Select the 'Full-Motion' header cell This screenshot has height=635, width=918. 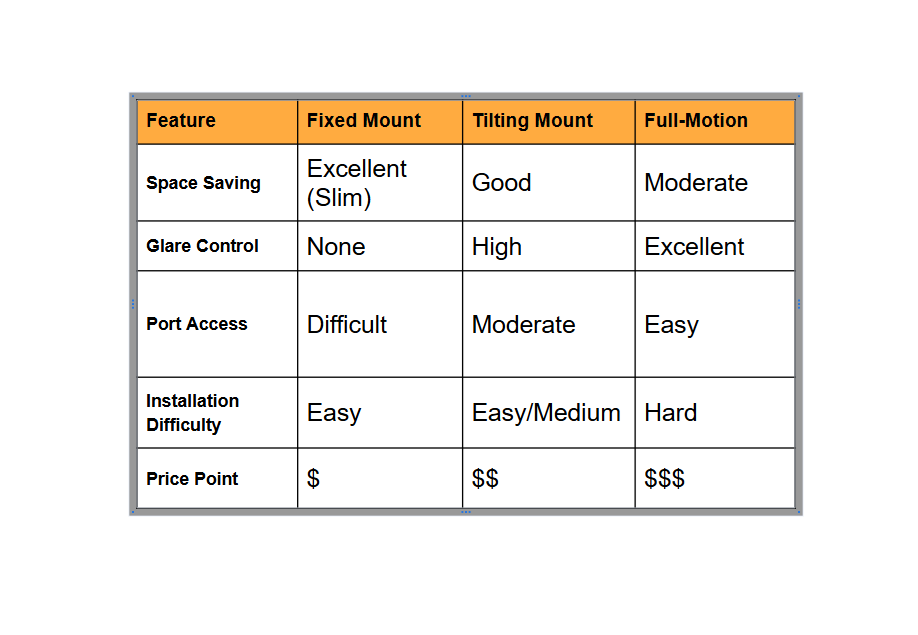(715, 122)
